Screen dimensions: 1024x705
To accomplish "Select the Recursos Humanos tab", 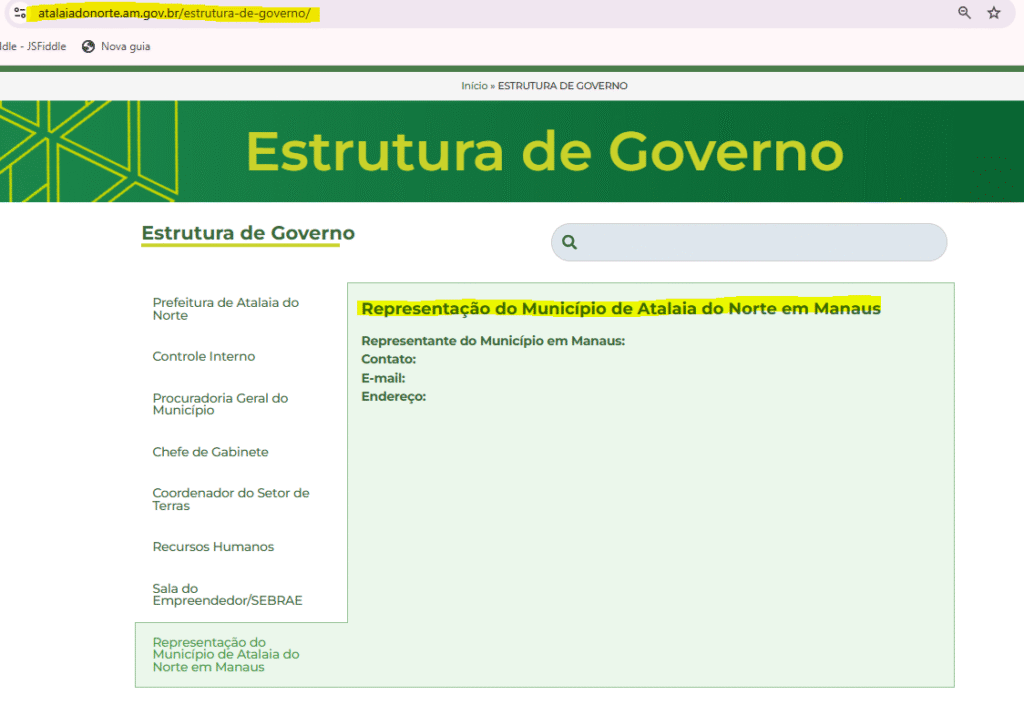I will [213, 547].
